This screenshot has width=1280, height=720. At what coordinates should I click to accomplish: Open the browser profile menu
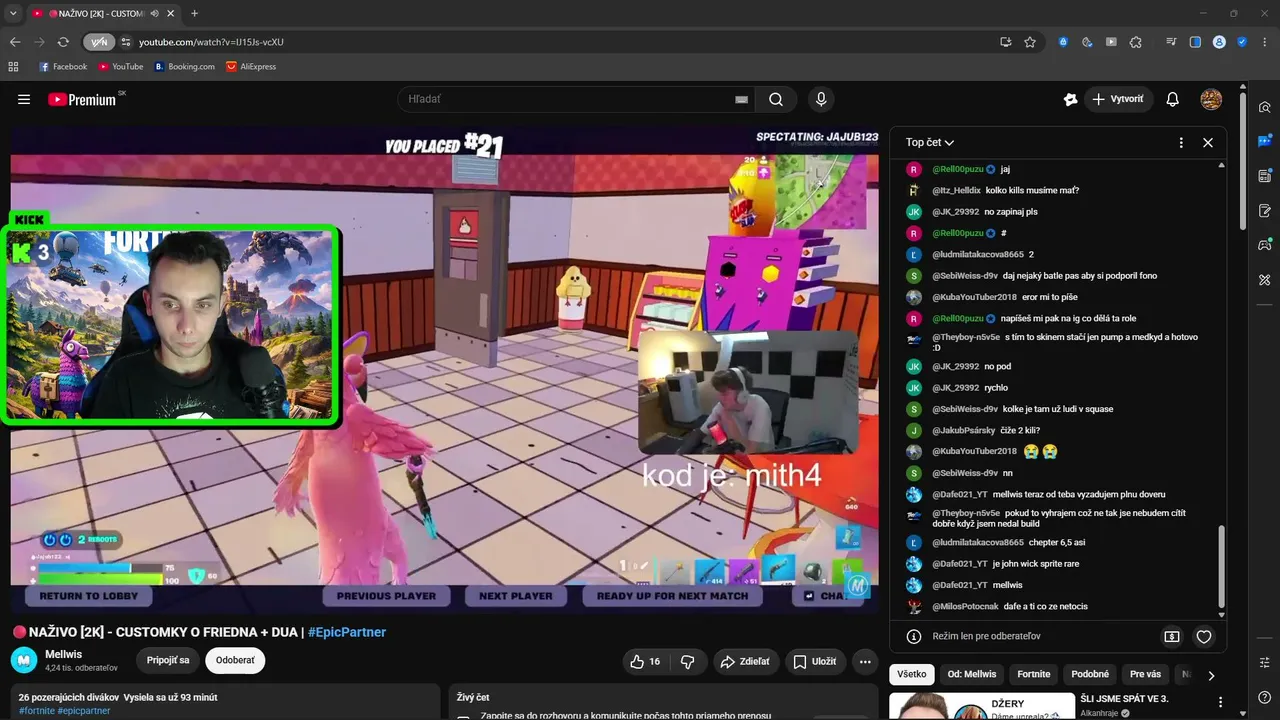click(x=1219, y=42)
